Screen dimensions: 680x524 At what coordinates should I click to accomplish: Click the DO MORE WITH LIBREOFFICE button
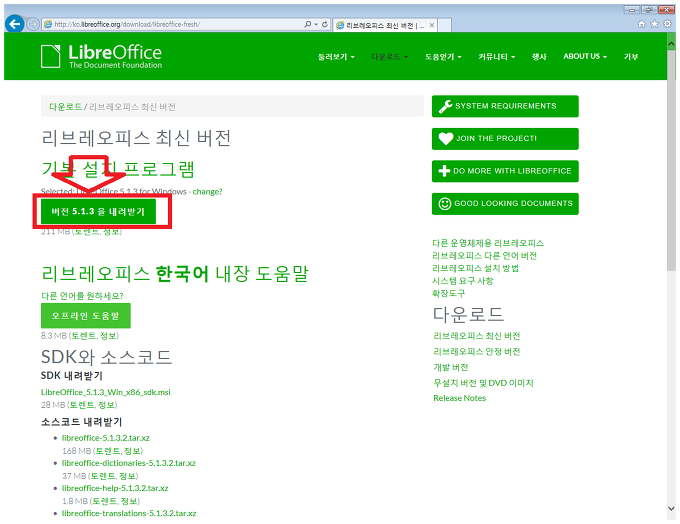click(505, 171)
